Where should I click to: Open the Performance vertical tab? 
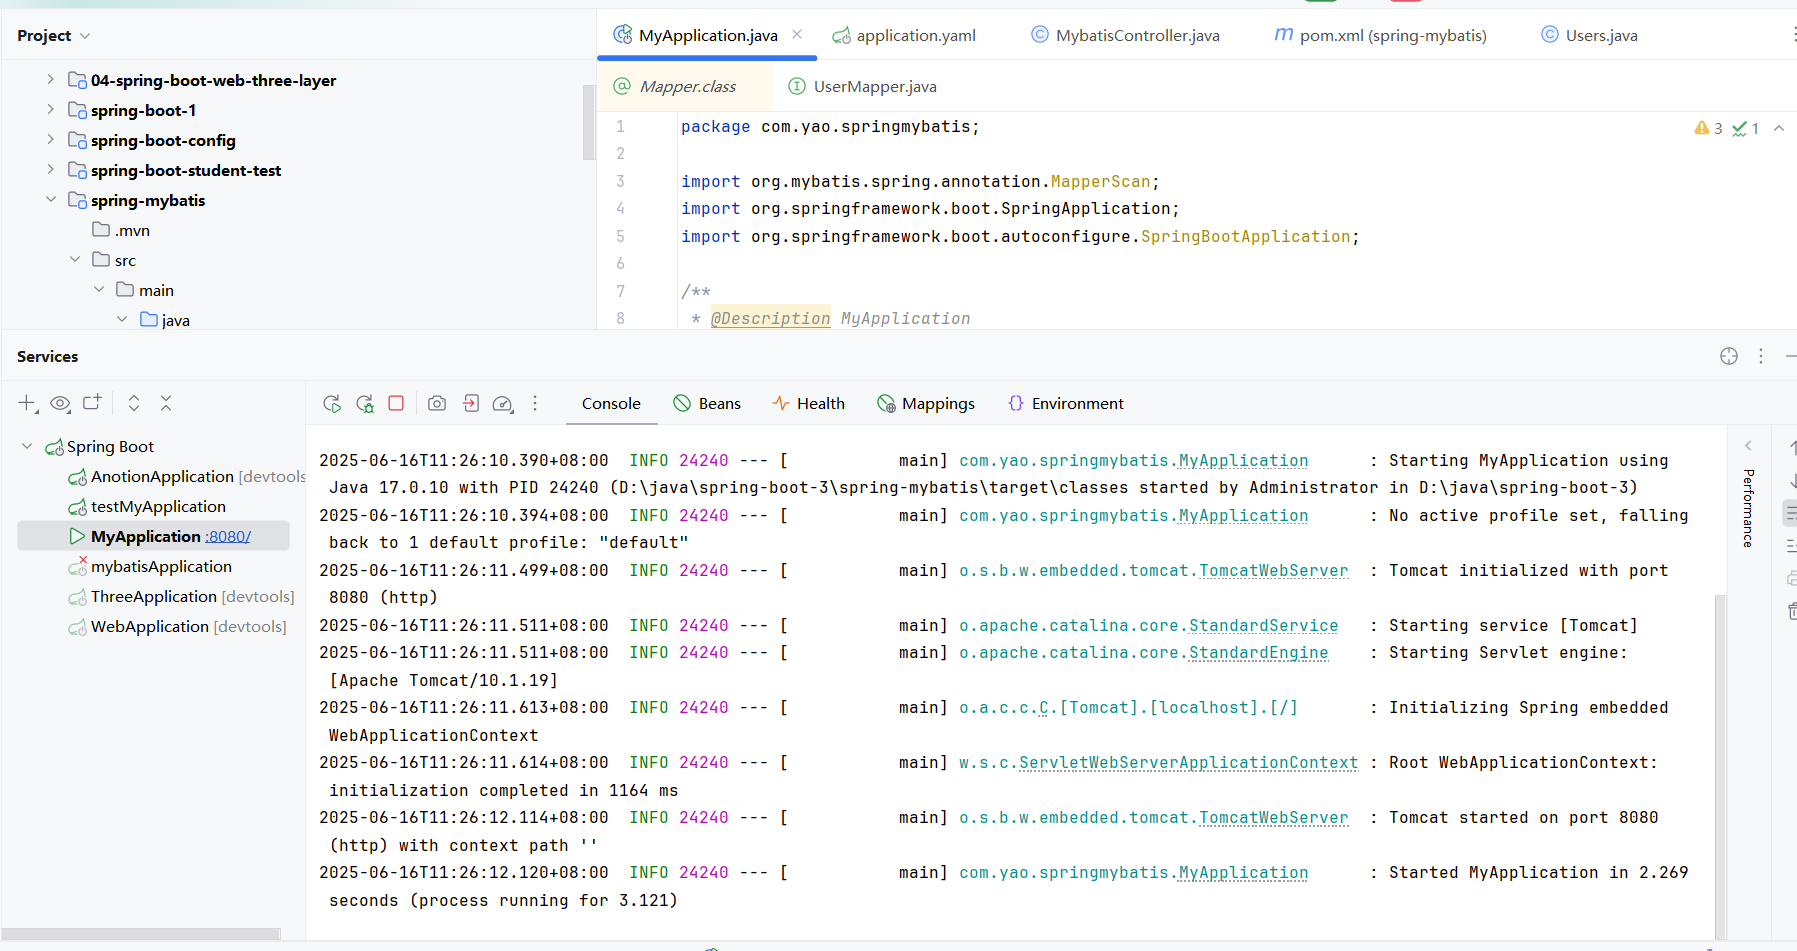(1748, 508)
